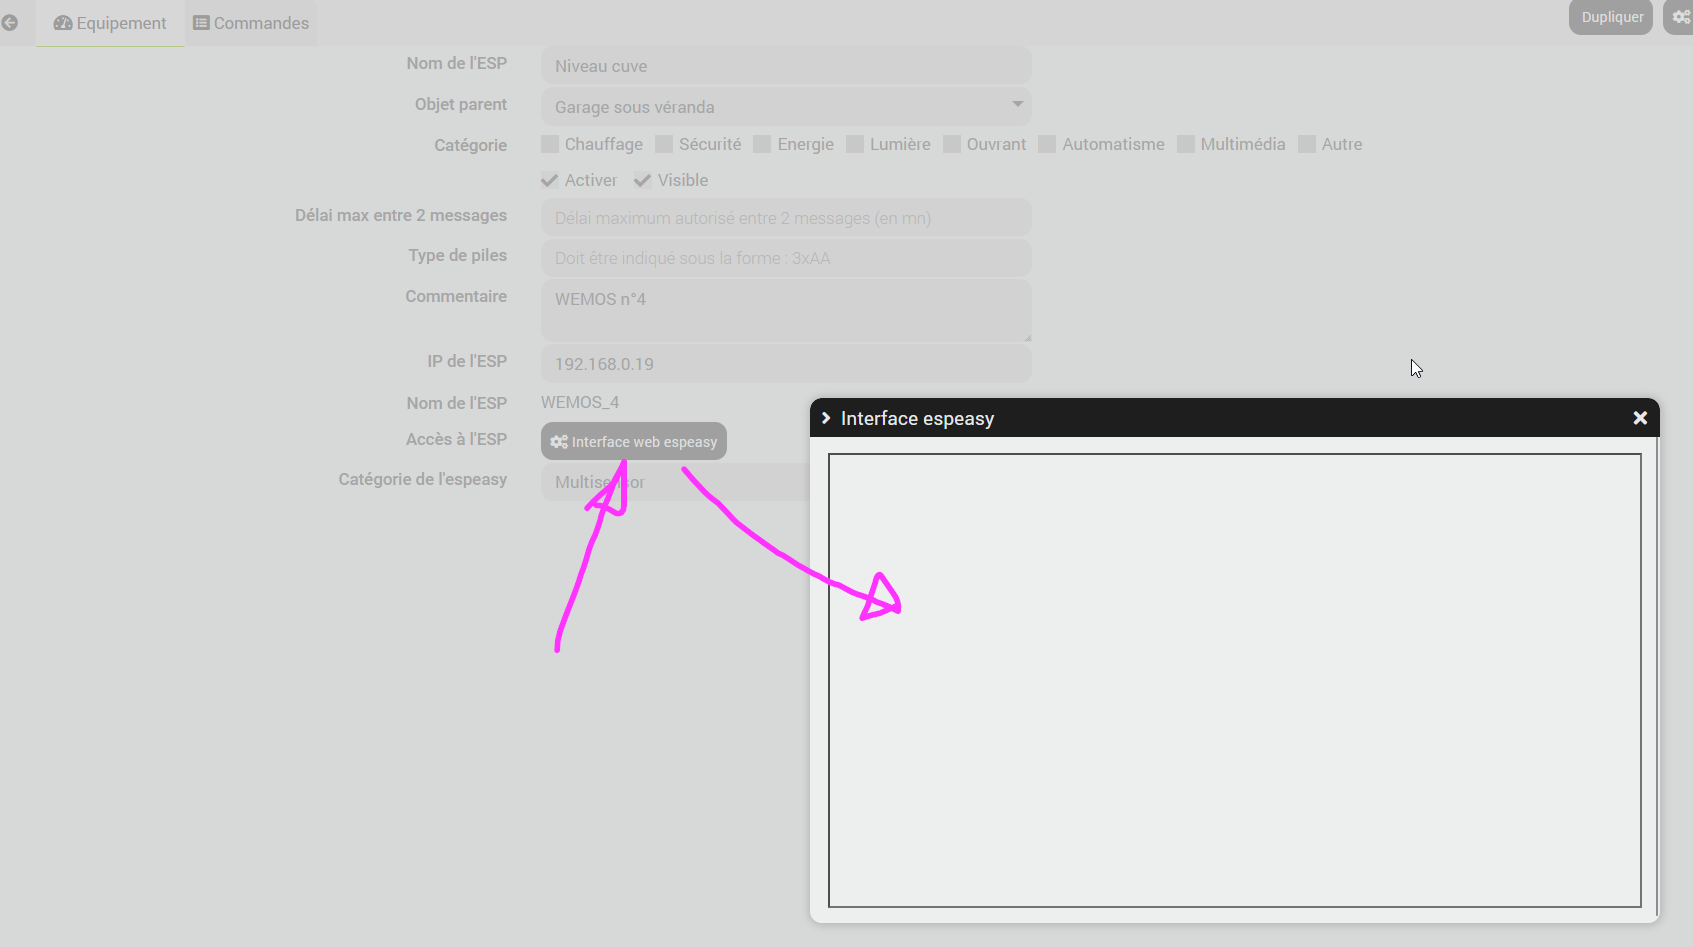Check the Ouvrant category checkbox

coord(952,144)
